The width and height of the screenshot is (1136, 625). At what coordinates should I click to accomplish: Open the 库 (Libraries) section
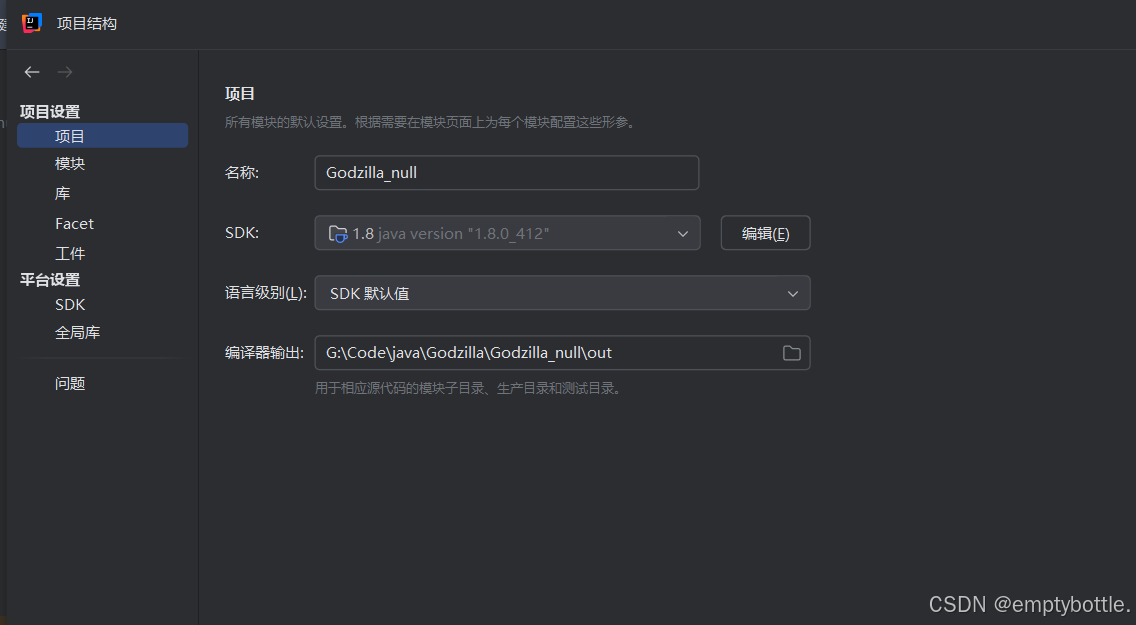[64, 193]
